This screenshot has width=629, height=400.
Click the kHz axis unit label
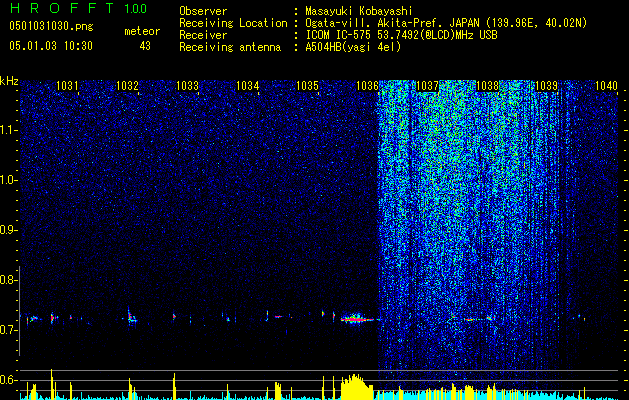point(9,81)
